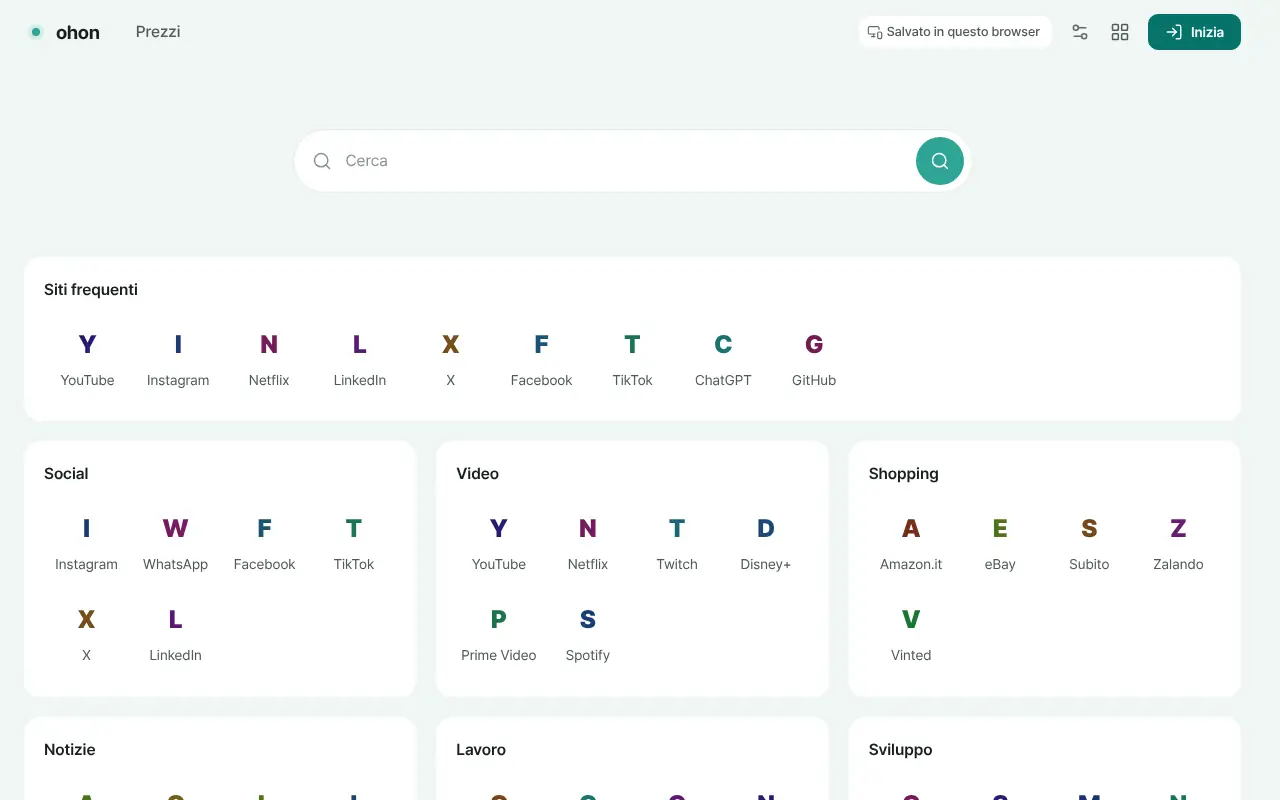The height and width of the screenshot is (800, 1280).
Task: Open GitHub shortcut
Action: pyautogui.click(x=814, y=360)
